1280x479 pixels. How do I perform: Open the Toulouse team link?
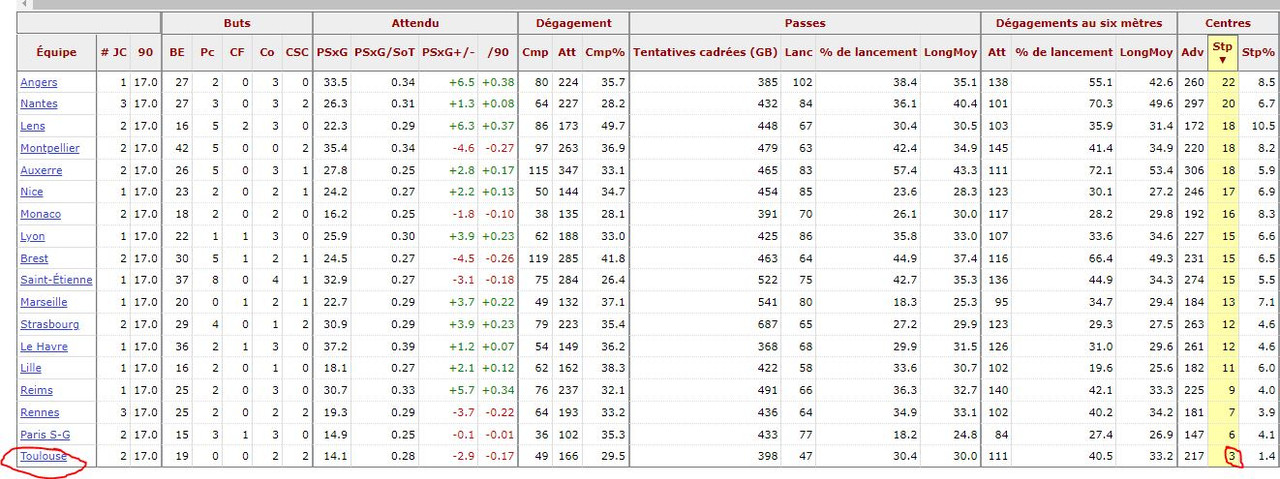pyautogui.click(x=44, y=456)
